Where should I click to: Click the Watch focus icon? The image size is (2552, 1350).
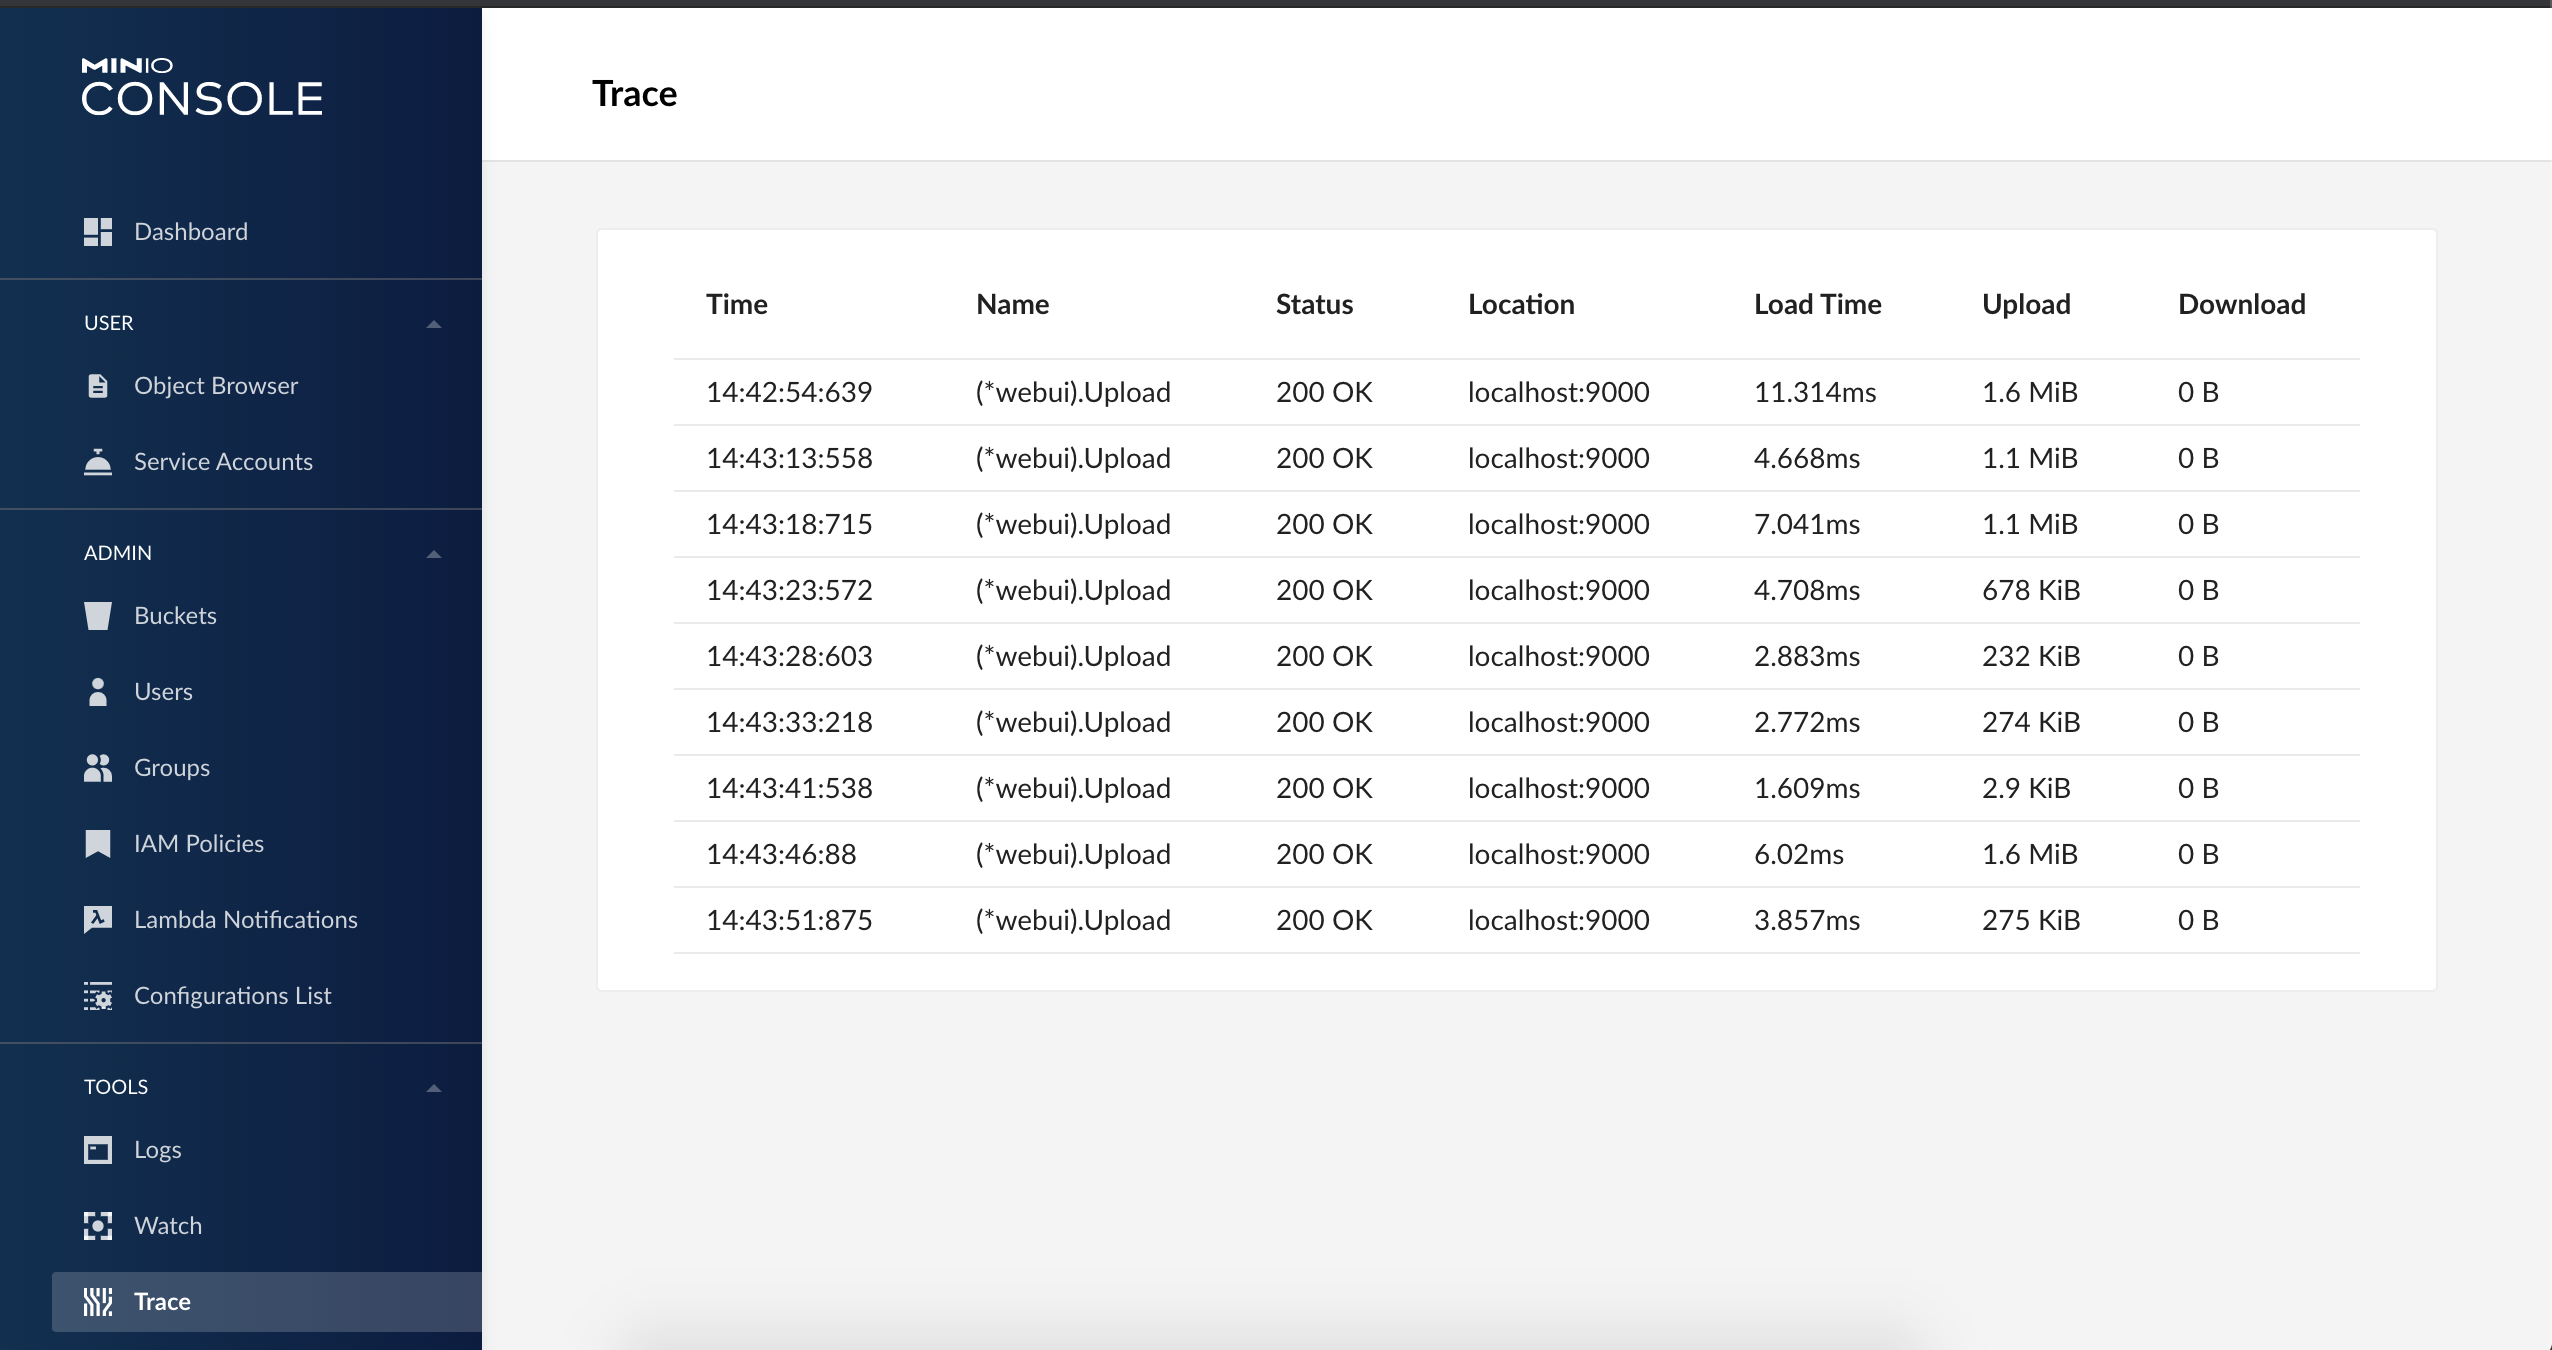point(98,1226)
